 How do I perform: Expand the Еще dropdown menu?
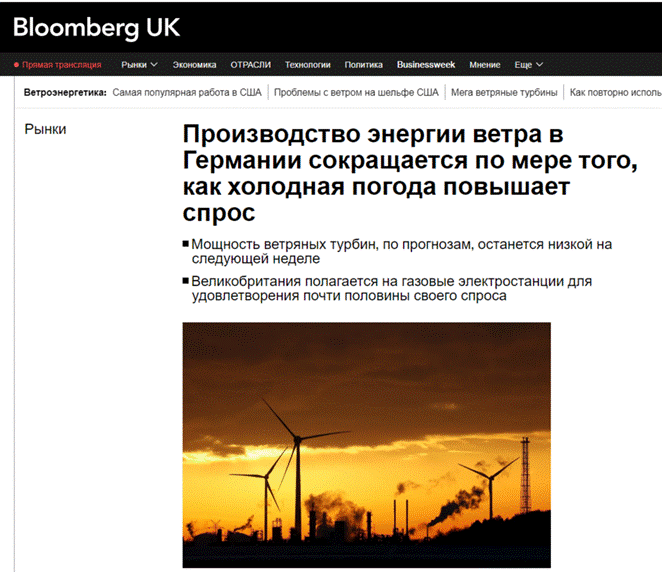(528, 65)
